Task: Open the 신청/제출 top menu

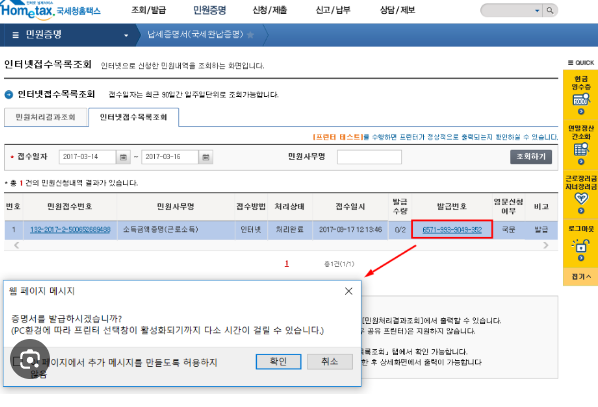Action: point(270,10)
